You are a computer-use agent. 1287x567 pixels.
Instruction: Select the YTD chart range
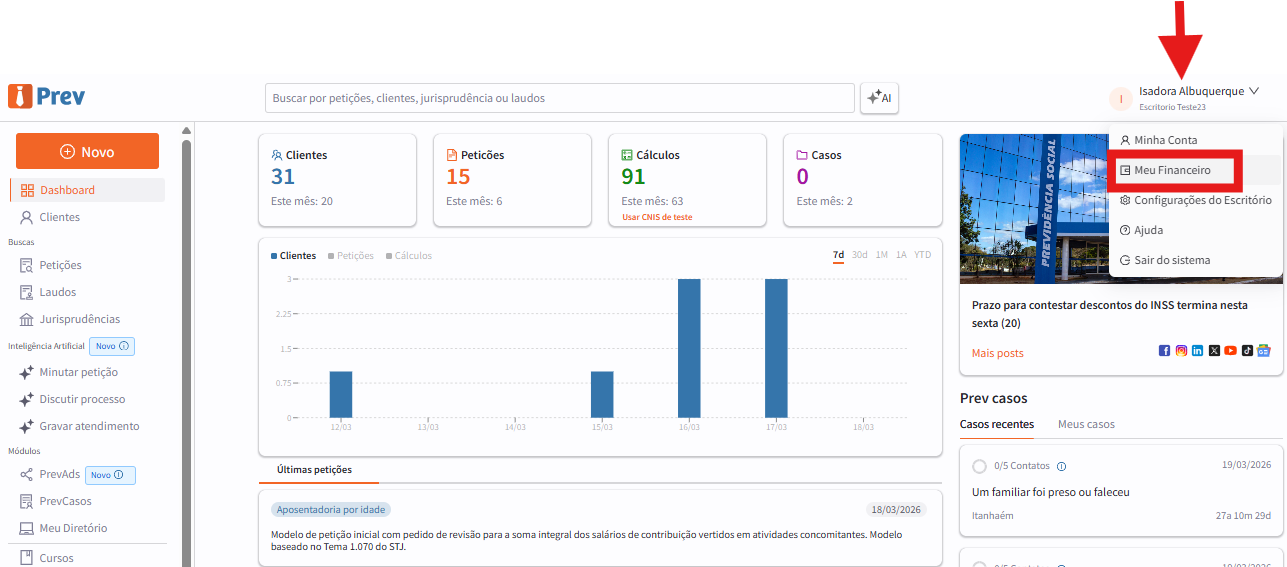[922, 255]
